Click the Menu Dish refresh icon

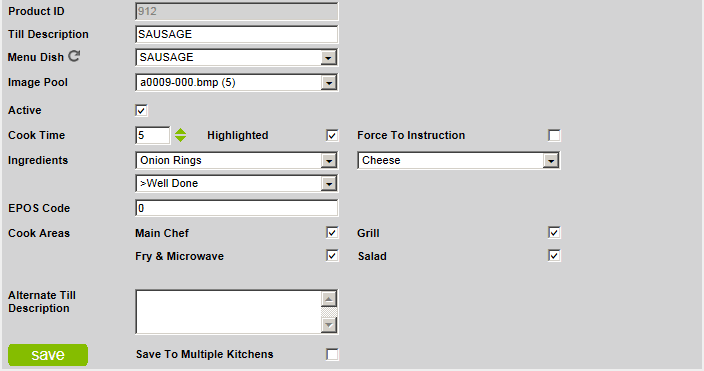[74, 56]
